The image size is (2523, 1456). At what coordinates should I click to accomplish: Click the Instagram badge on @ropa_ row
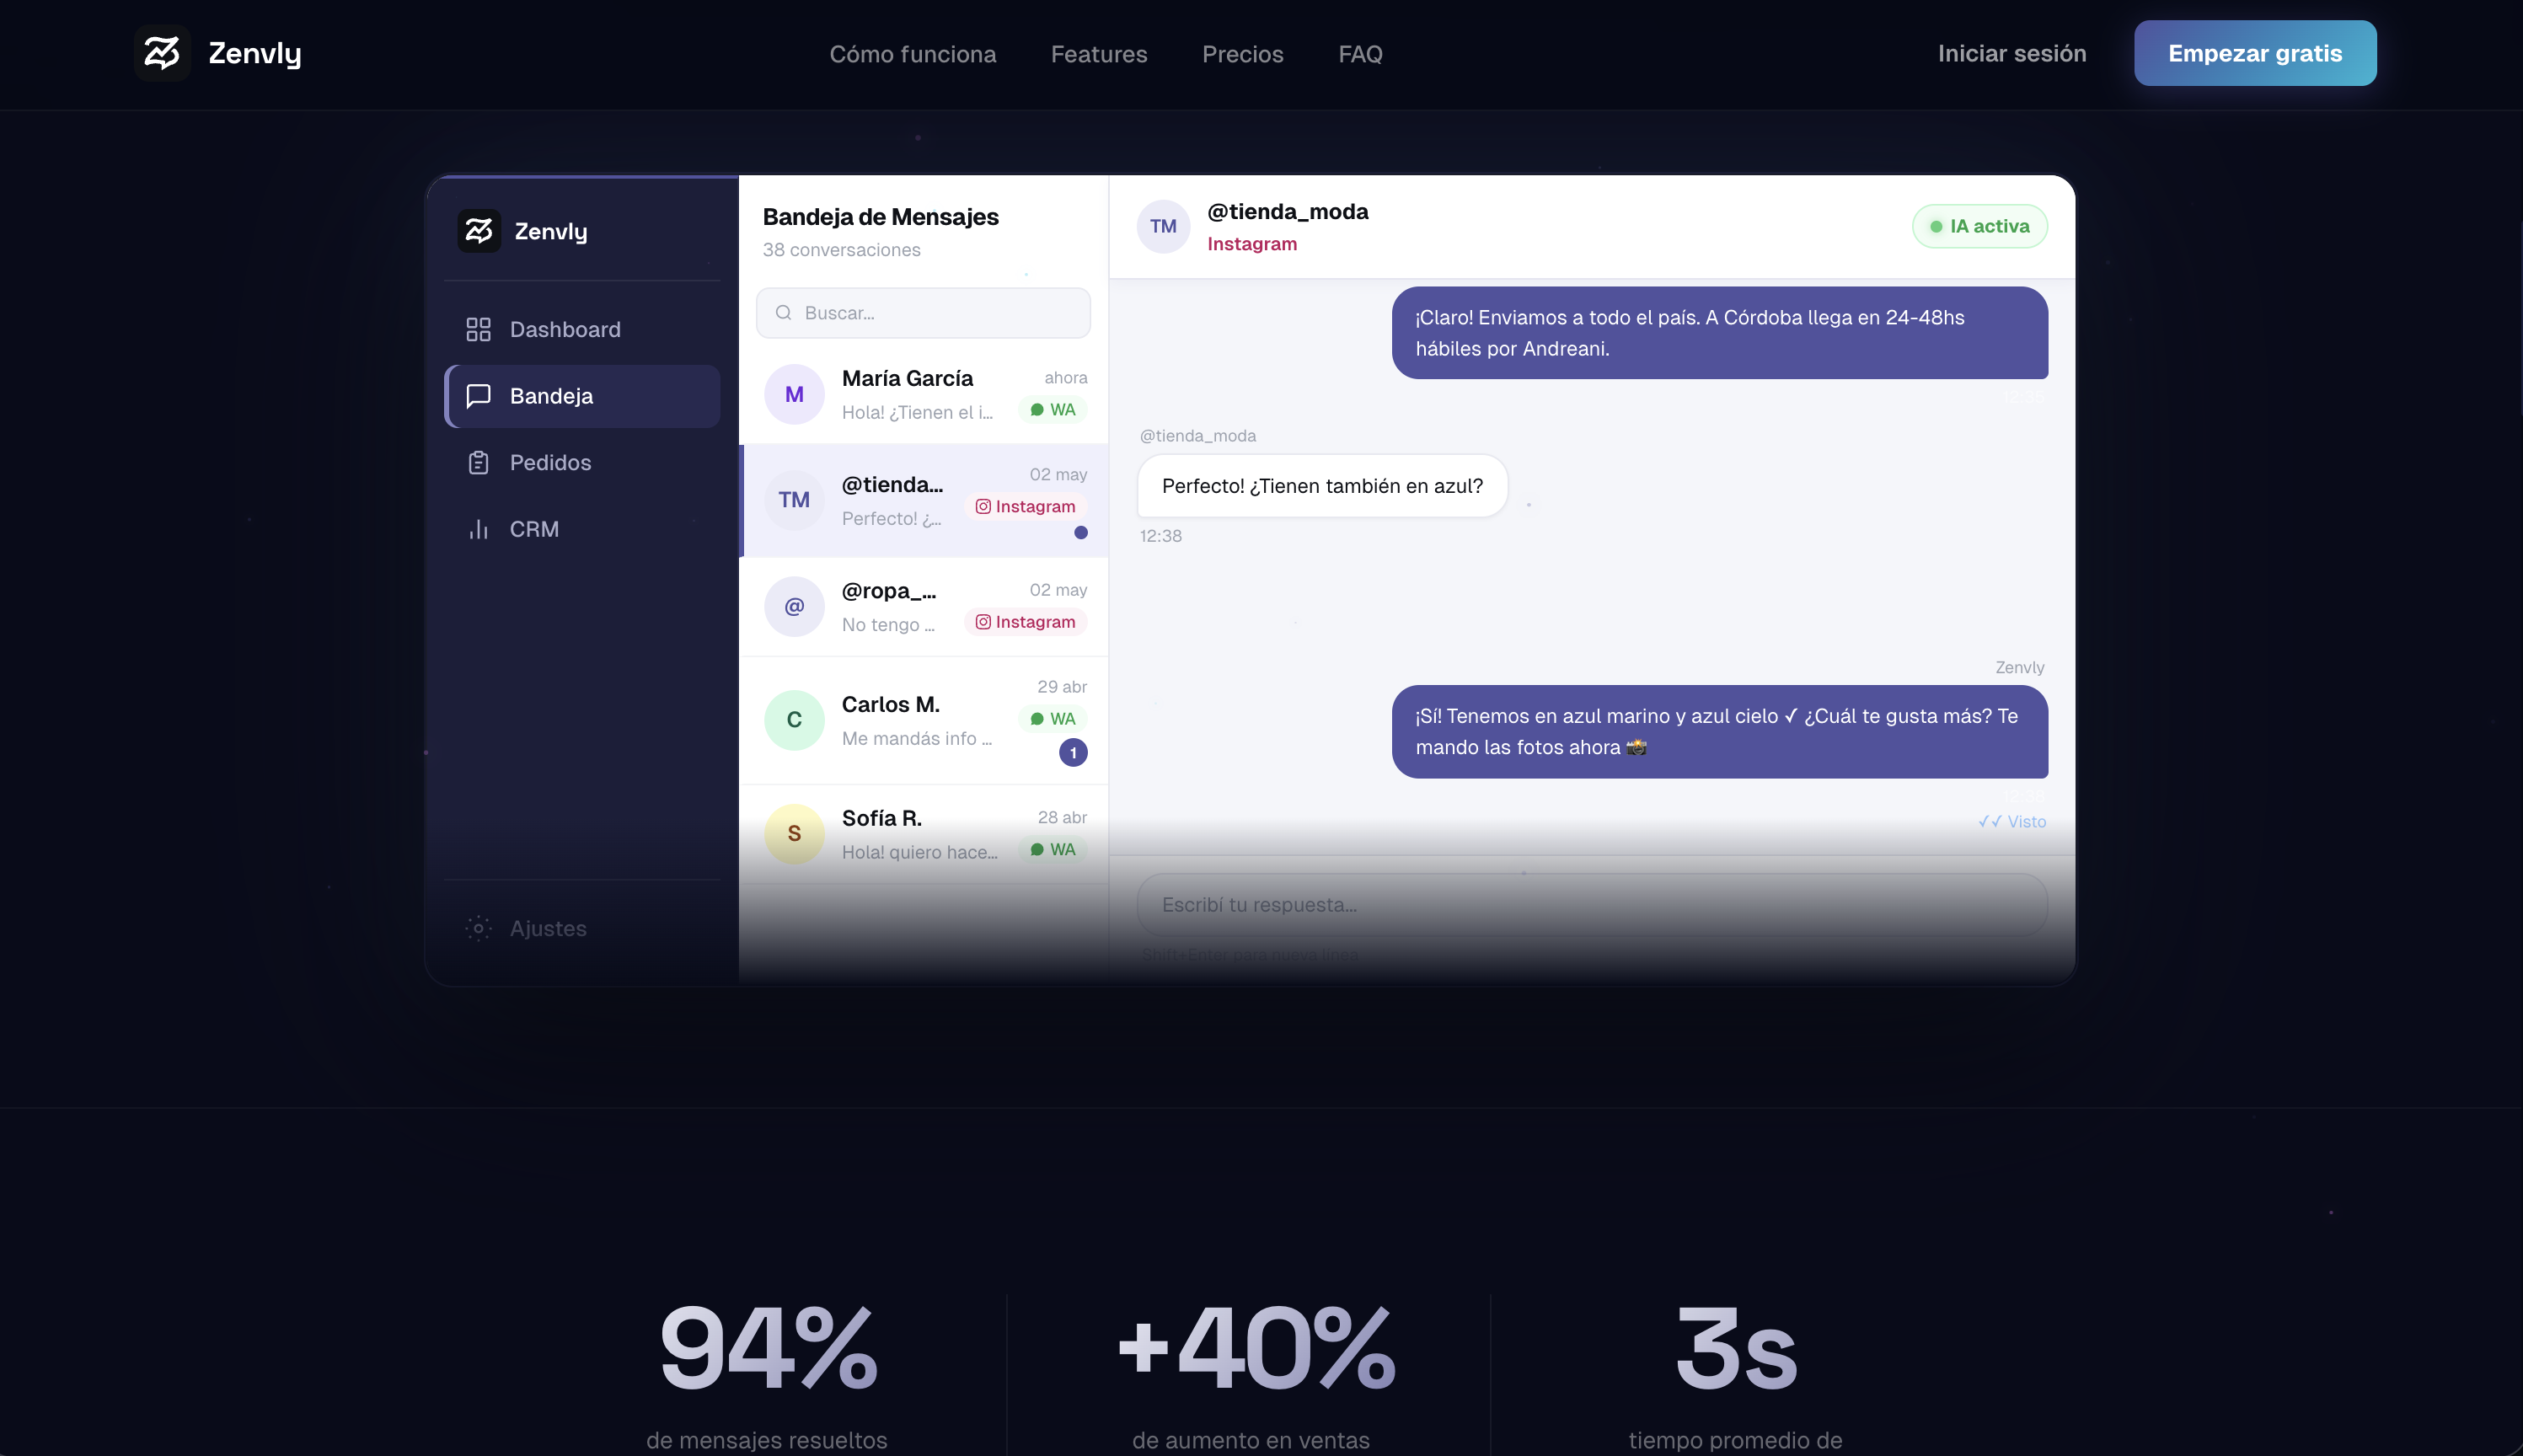1025,622
